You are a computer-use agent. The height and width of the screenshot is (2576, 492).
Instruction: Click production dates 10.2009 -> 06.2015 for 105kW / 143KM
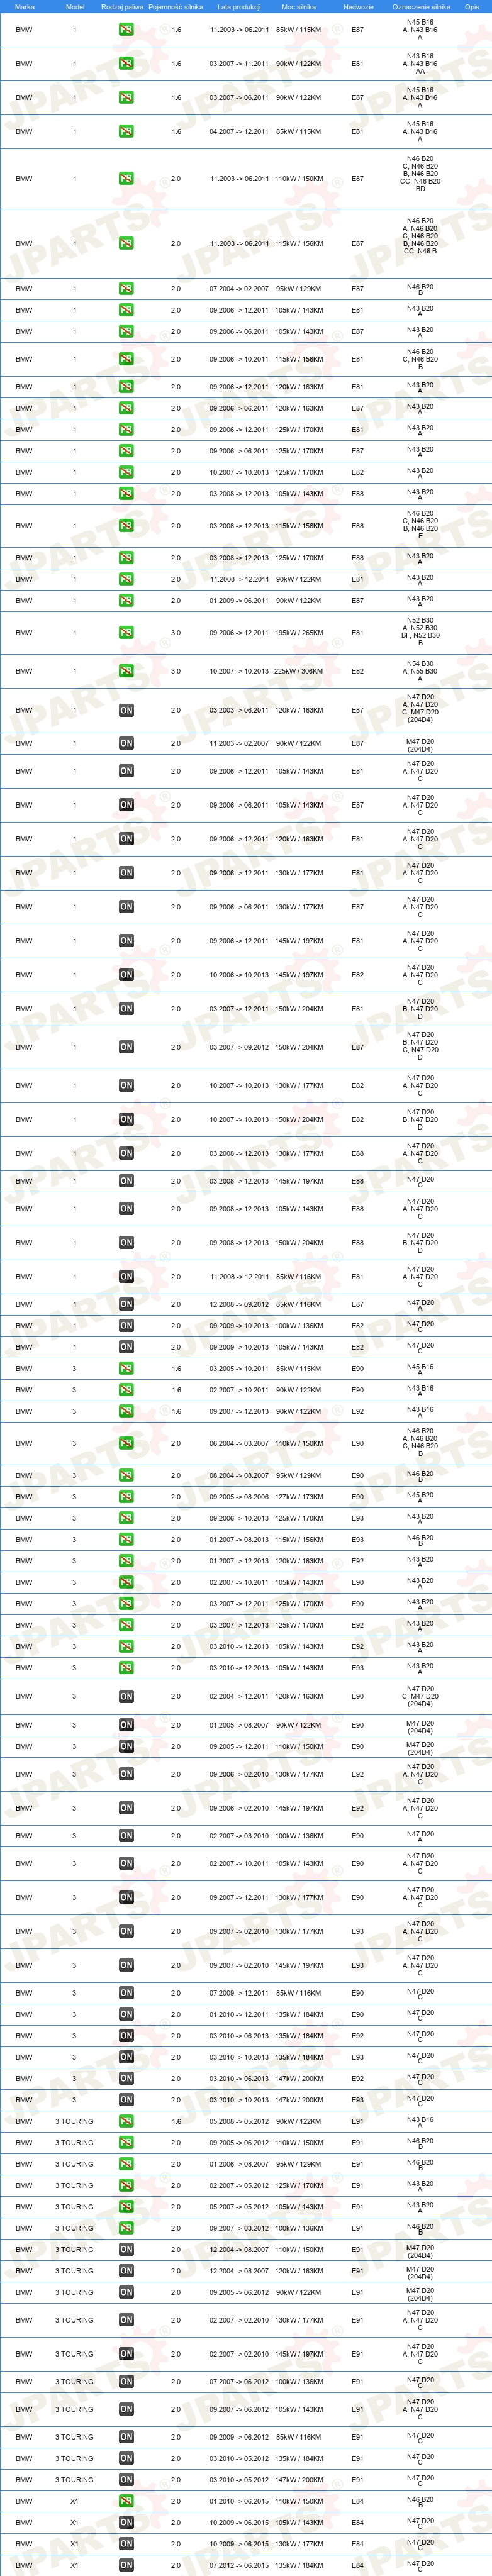(239, 2523)
